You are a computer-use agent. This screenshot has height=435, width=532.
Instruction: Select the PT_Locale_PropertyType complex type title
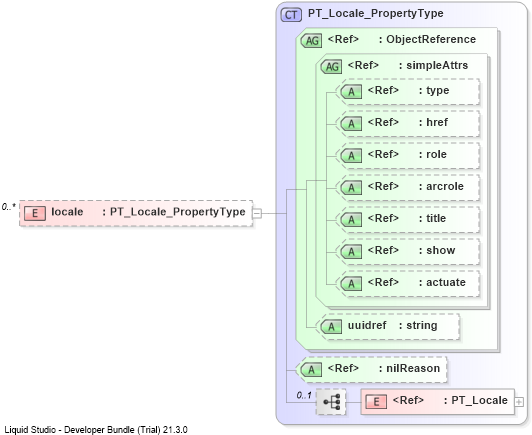(376, 13)
